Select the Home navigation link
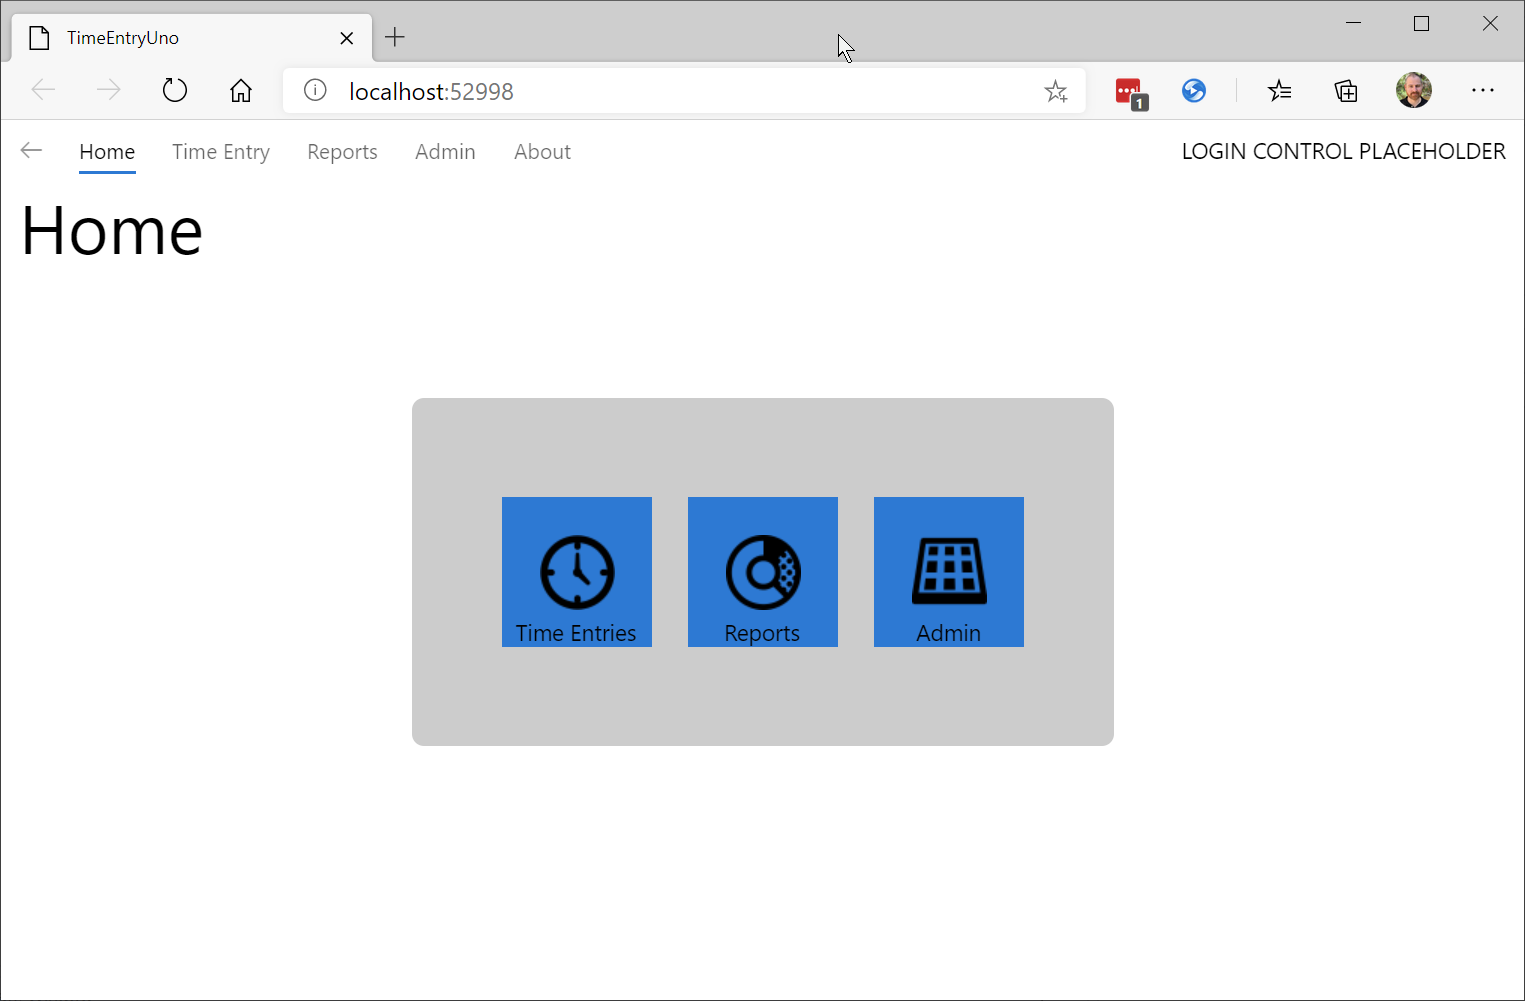 point(107,151)
